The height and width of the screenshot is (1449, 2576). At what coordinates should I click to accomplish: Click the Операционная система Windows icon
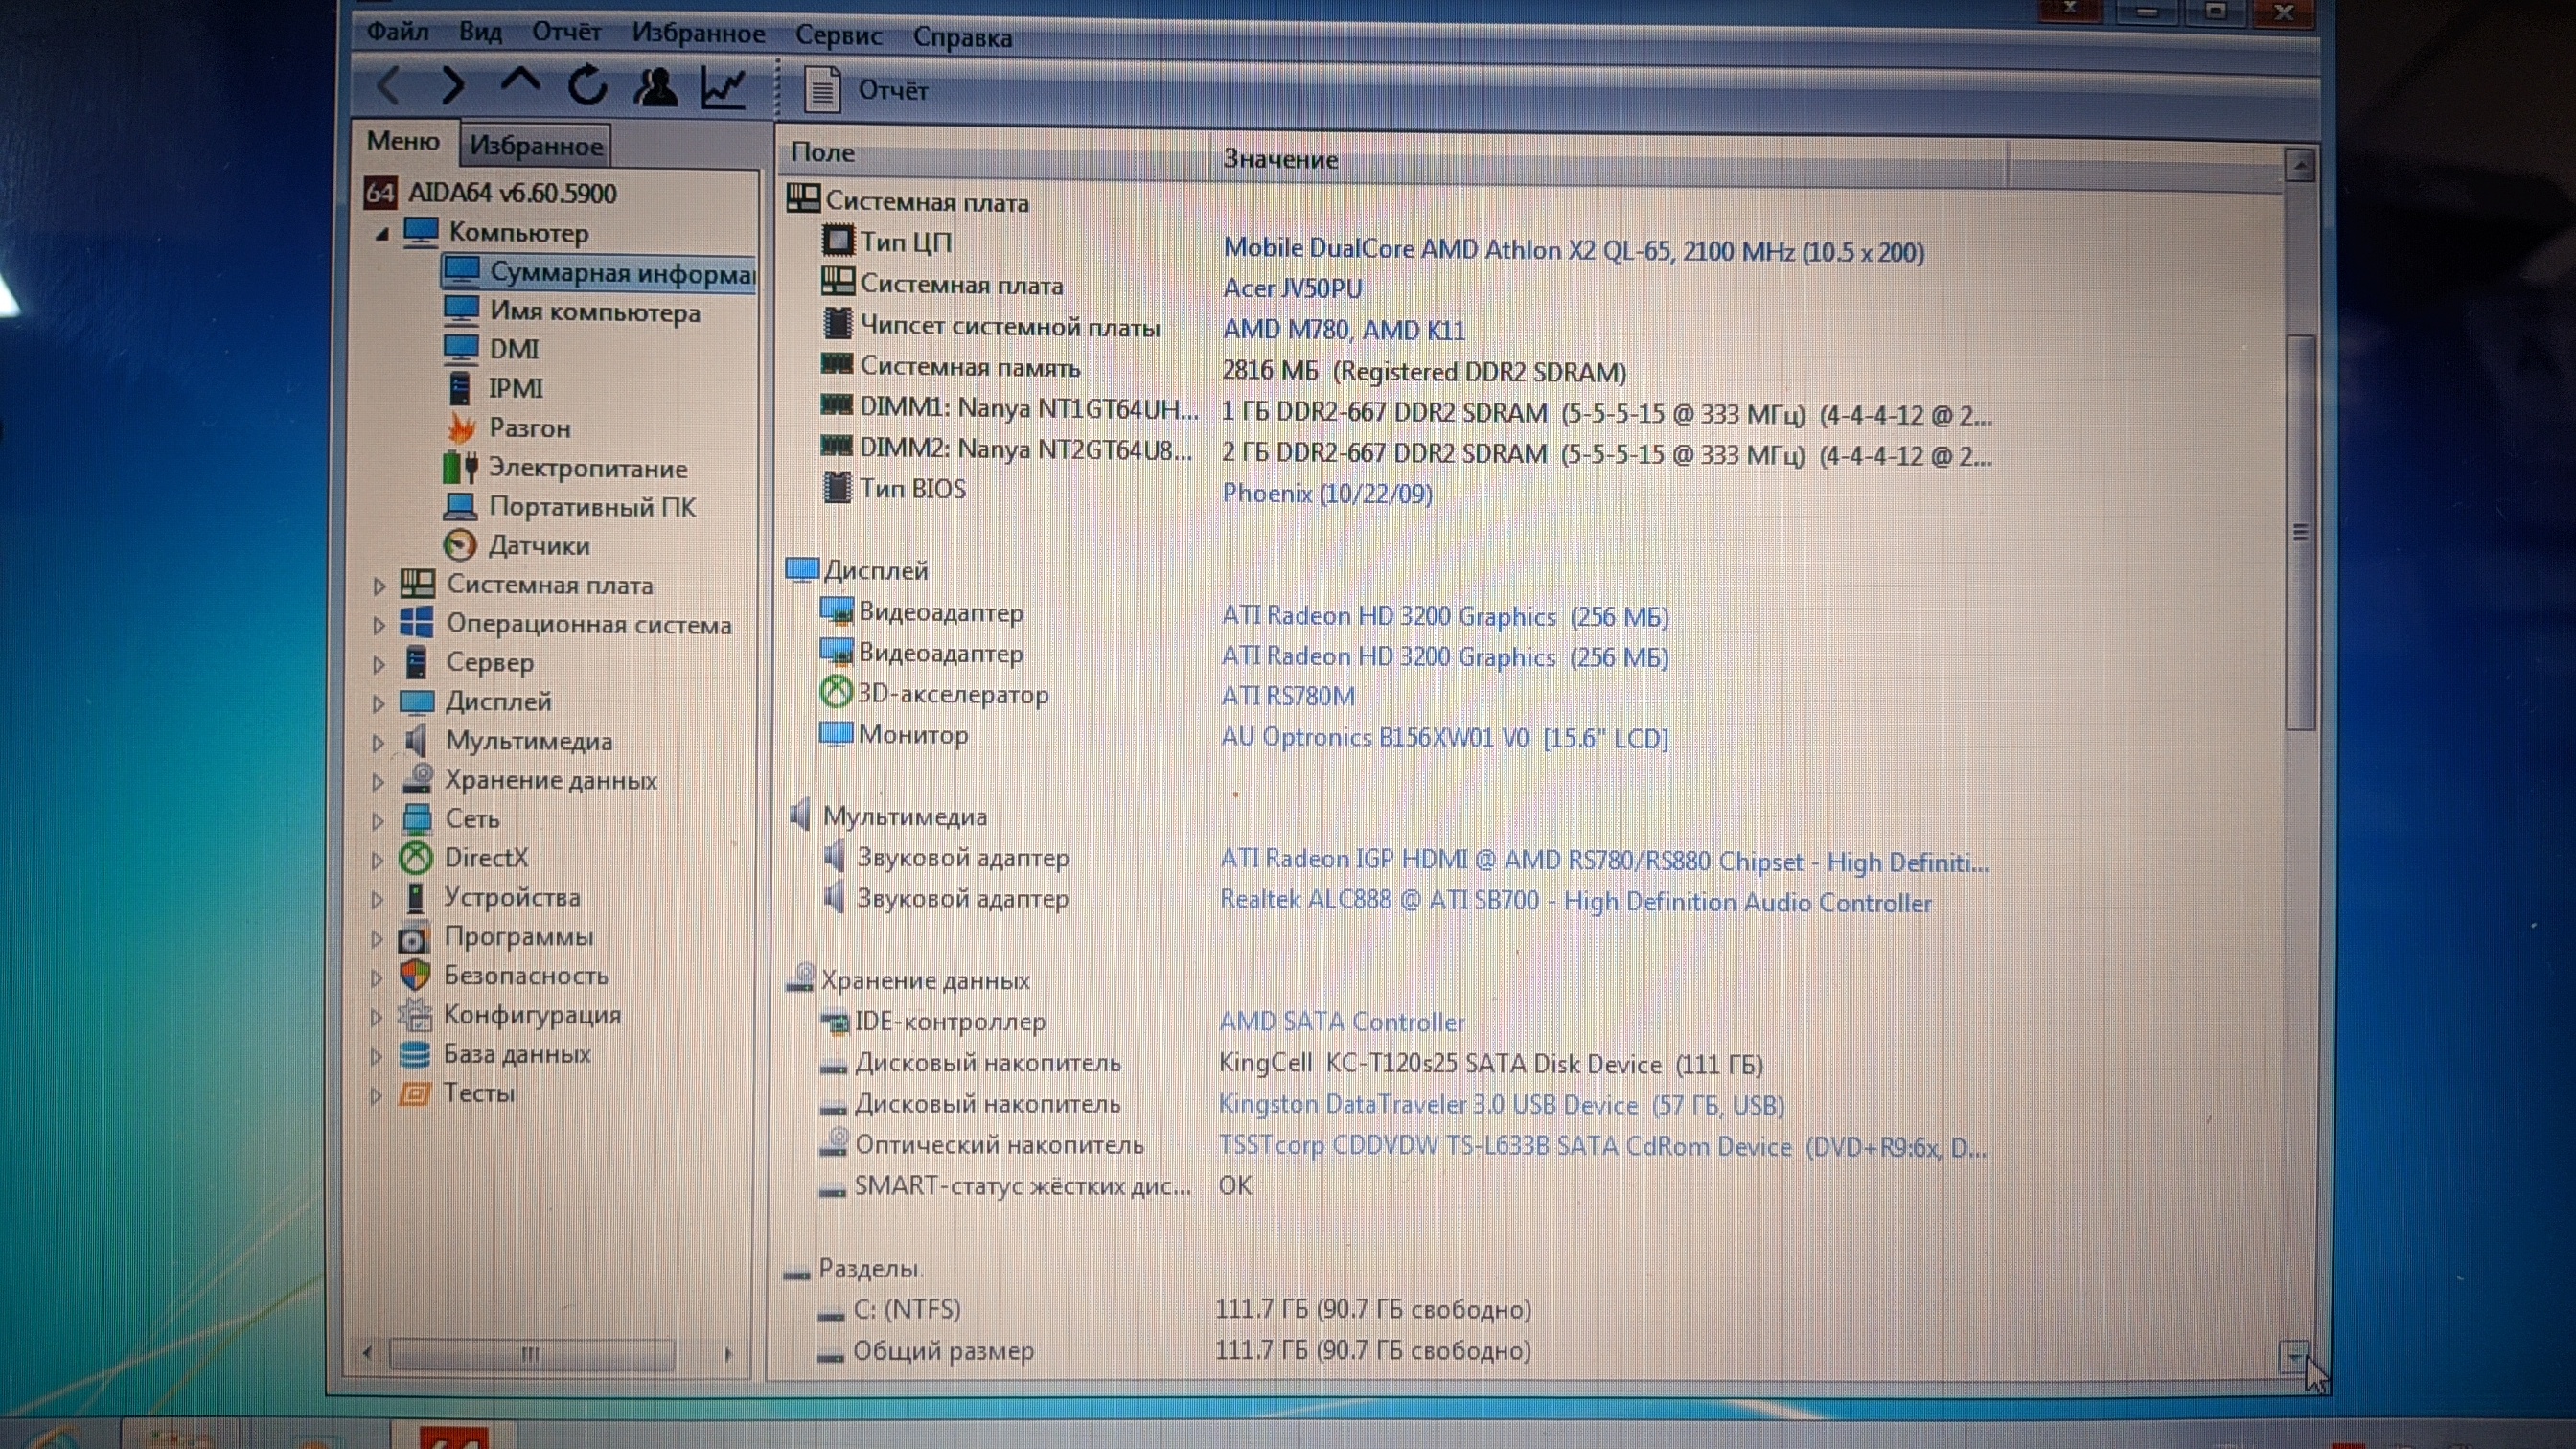pyautogui.click(x=417, y=623)
